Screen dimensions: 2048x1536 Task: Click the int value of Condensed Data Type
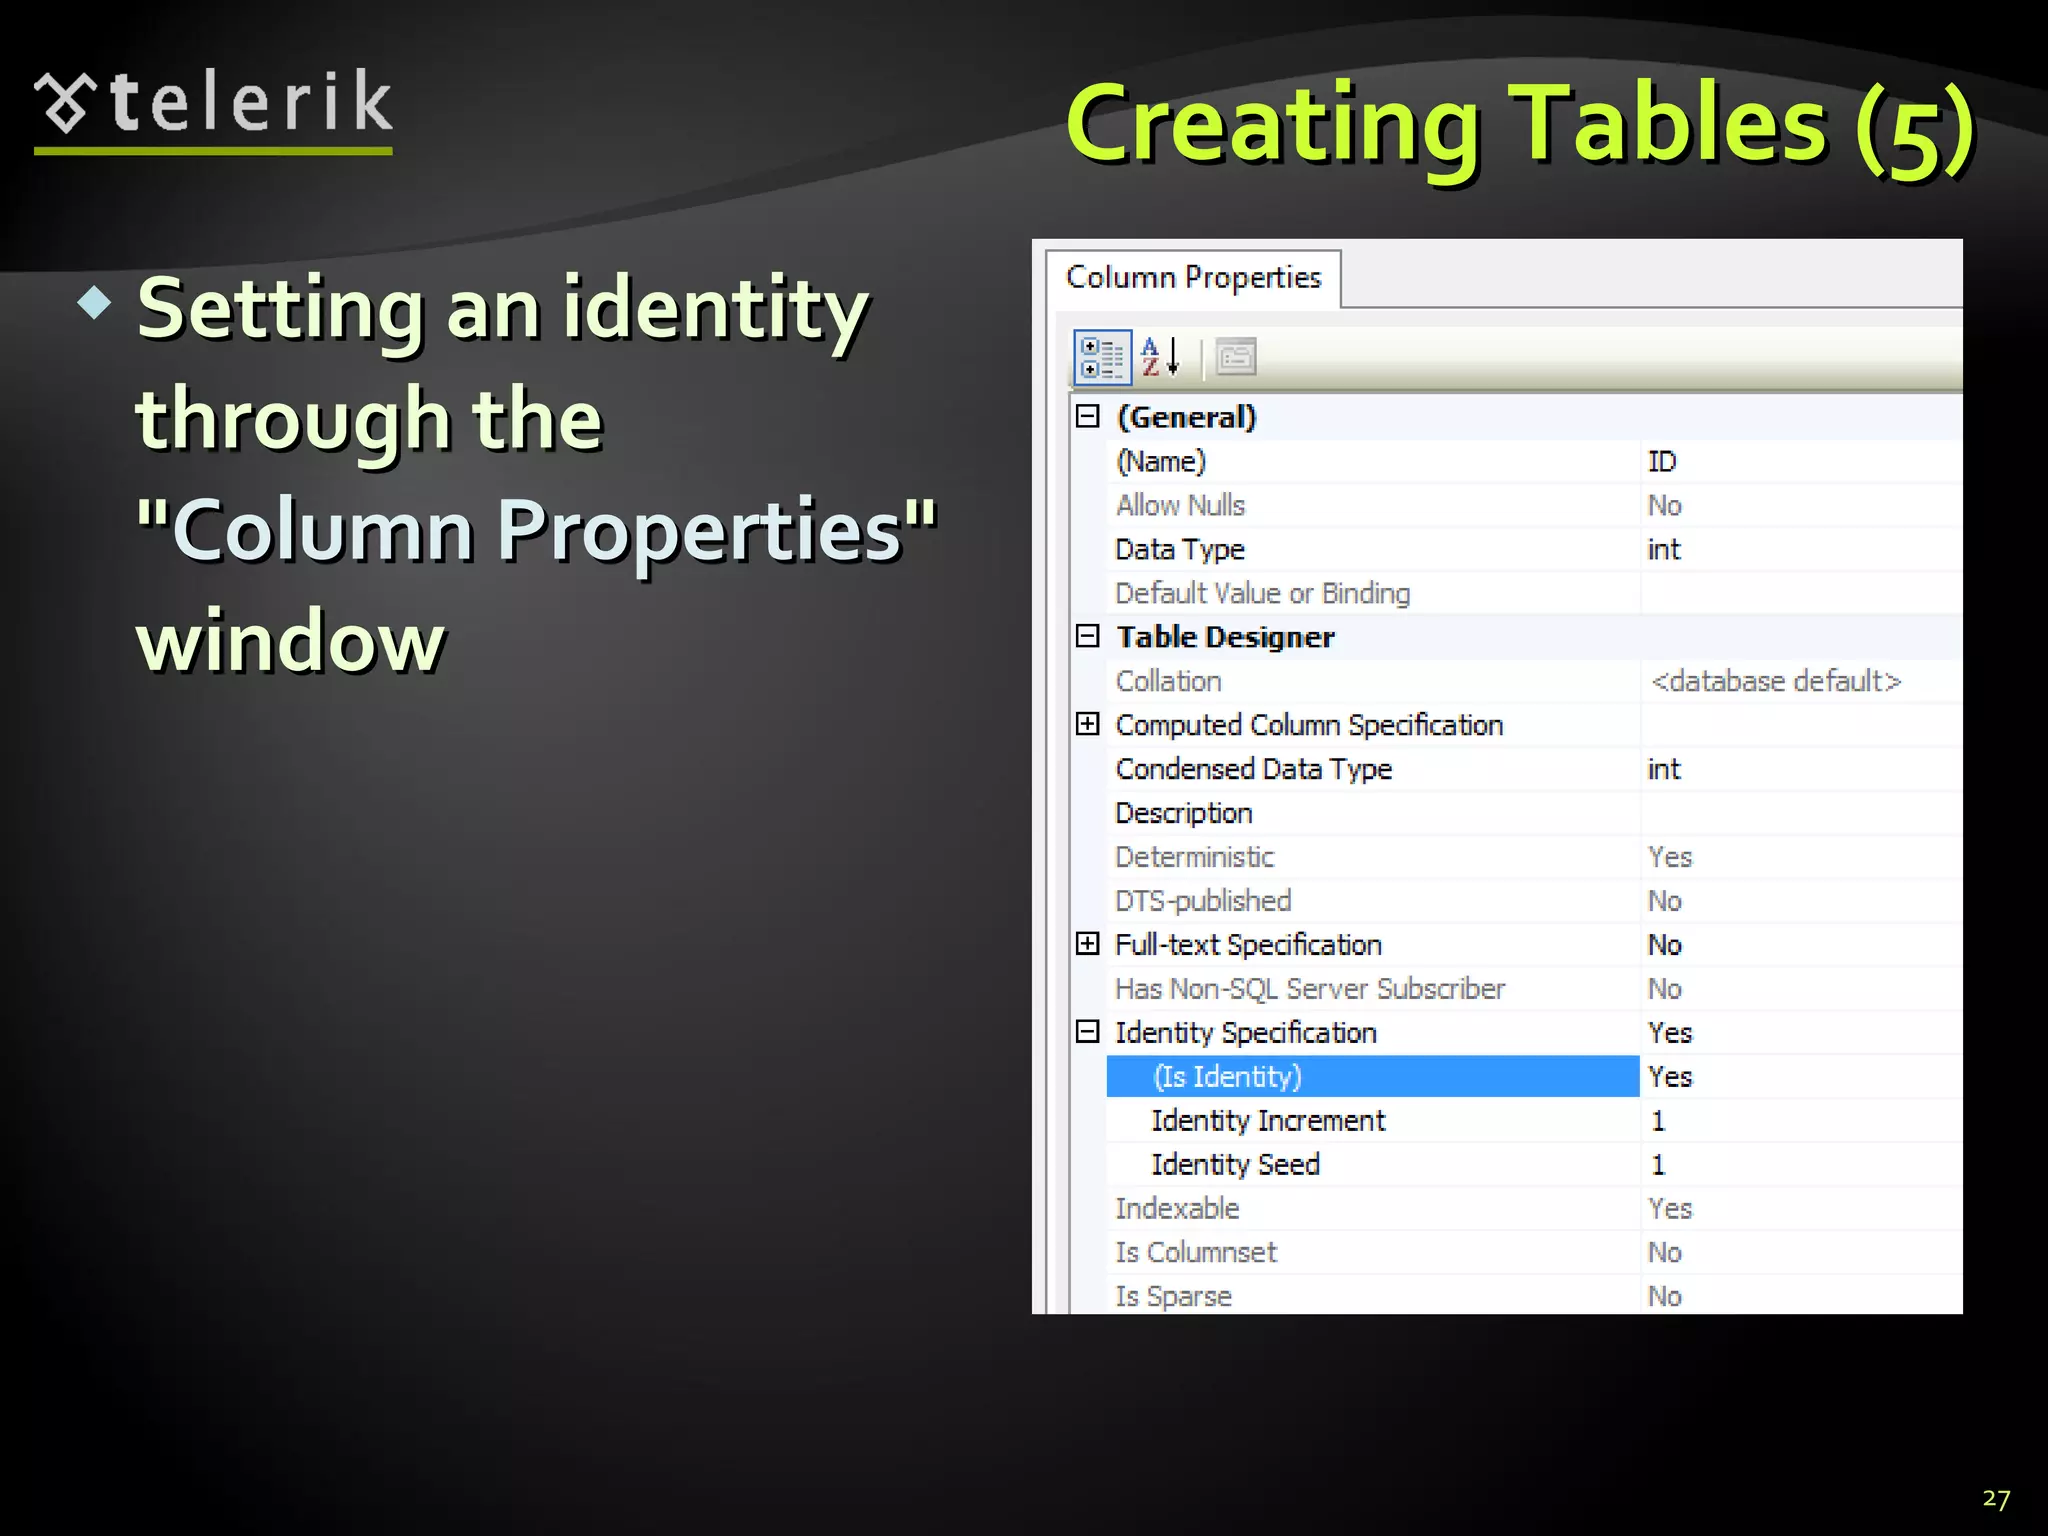point(1664,769)
